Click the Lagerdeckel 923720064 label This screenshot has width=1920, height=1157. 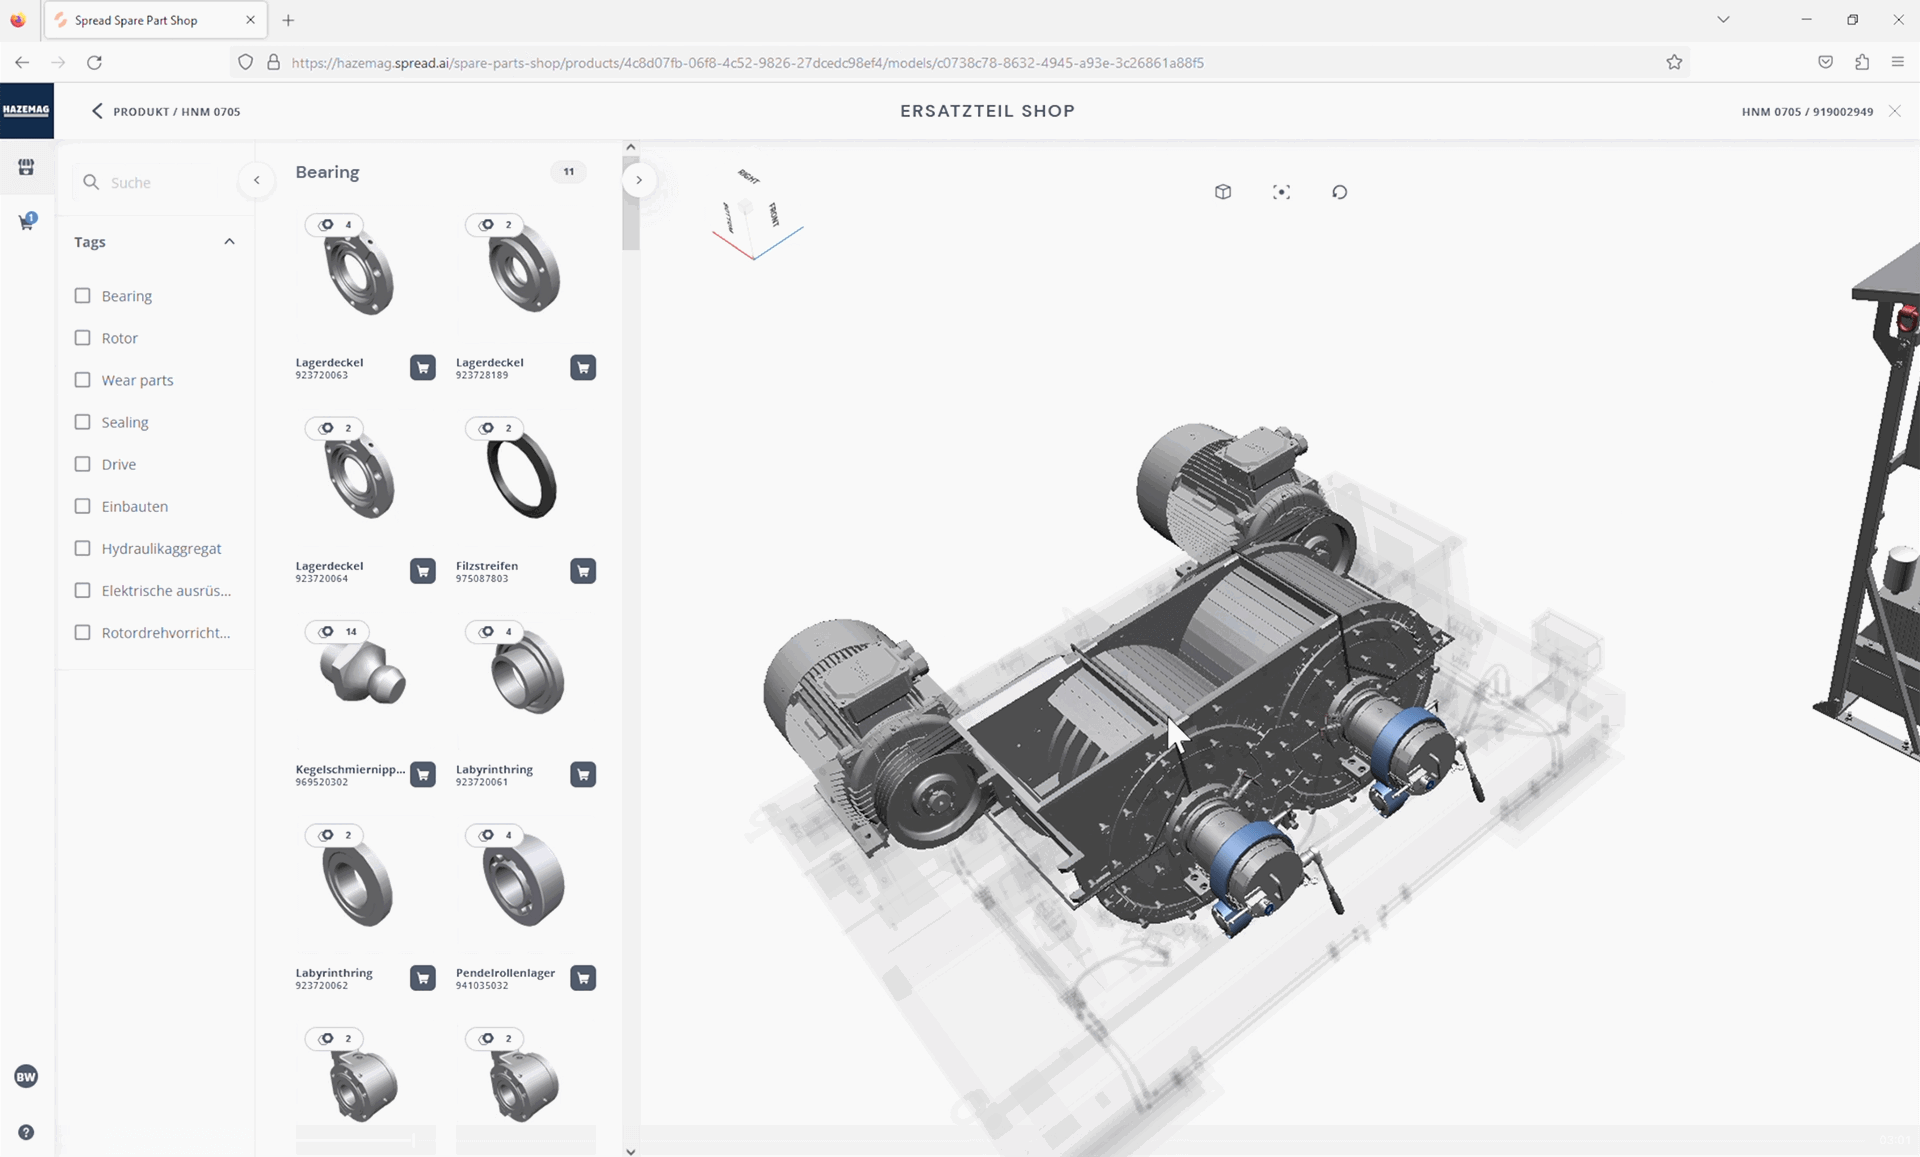(329, 566)
